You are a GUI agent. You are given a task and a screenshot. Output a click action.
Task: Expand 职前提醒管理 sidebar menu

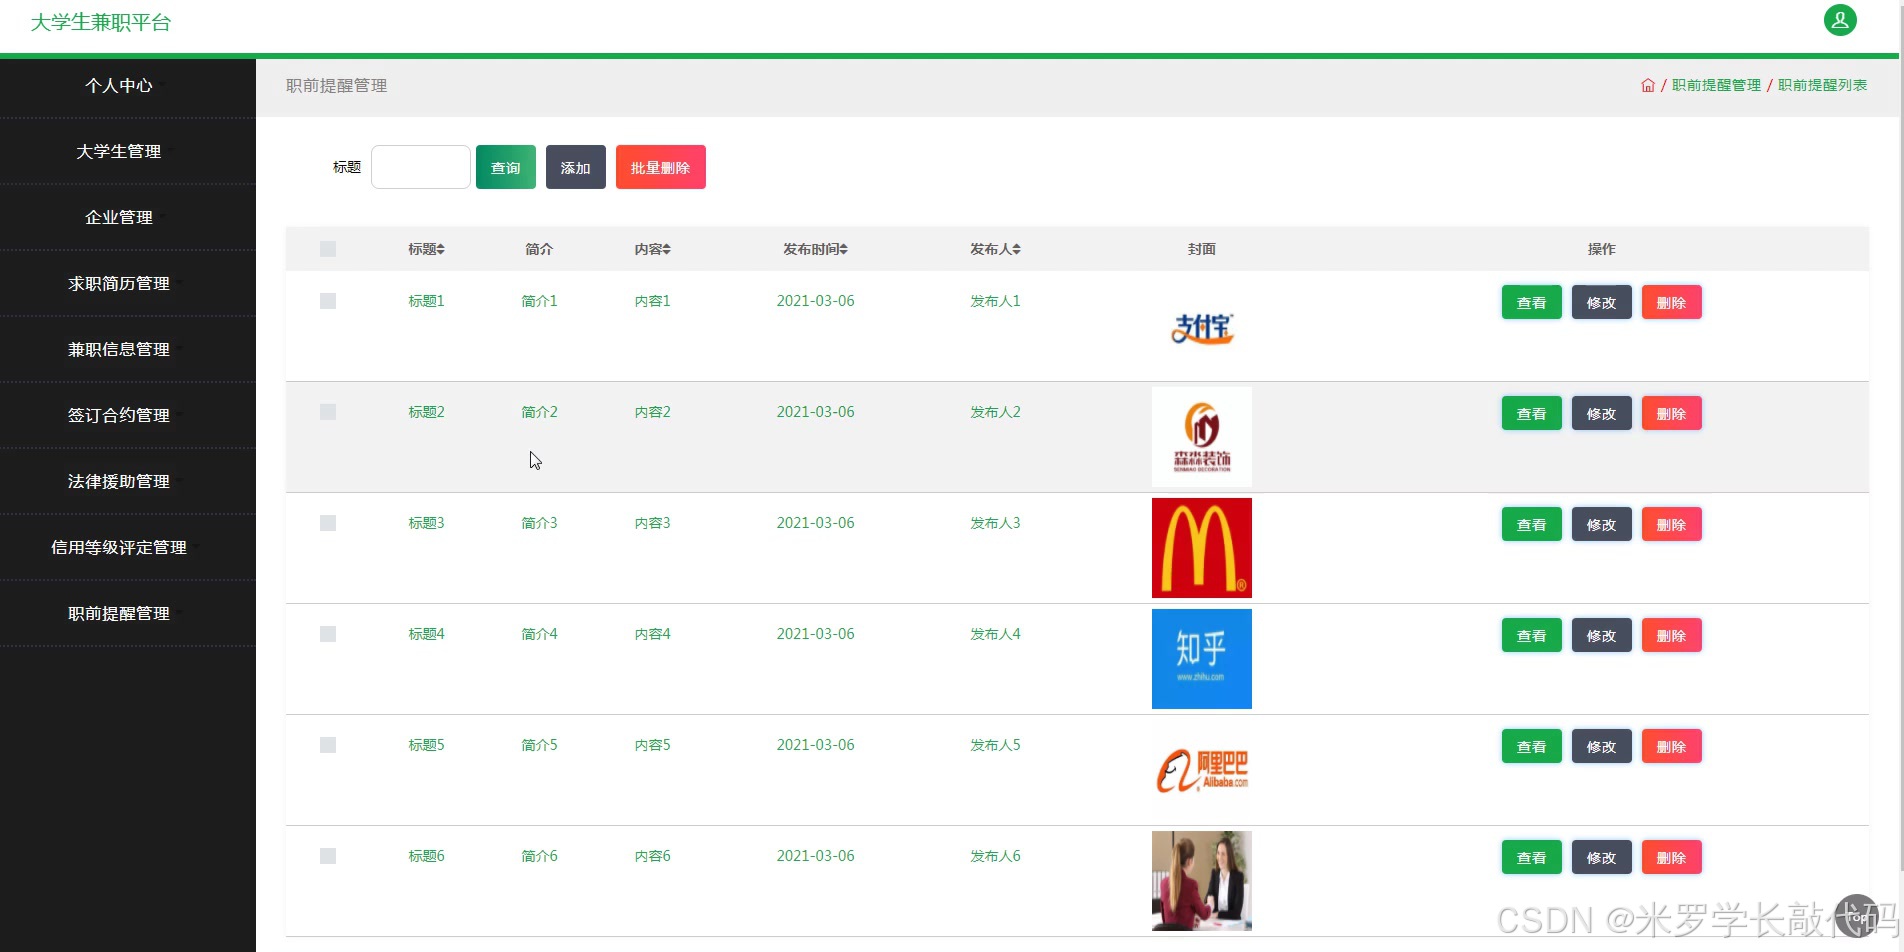128,614
